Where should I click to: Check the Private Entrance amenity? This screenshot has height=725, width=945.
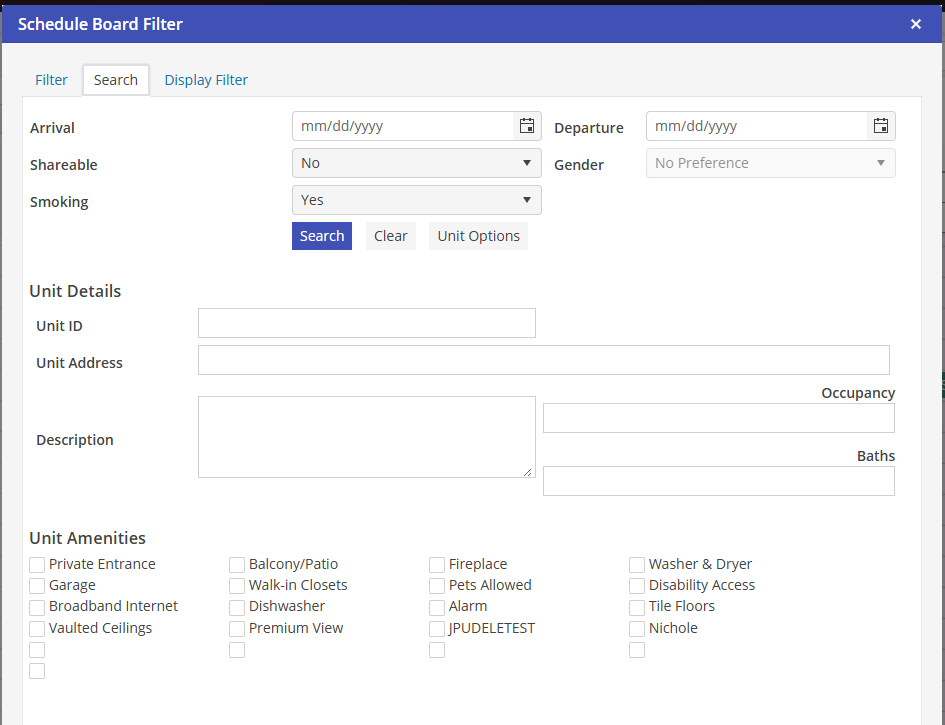tap(37, 565)
